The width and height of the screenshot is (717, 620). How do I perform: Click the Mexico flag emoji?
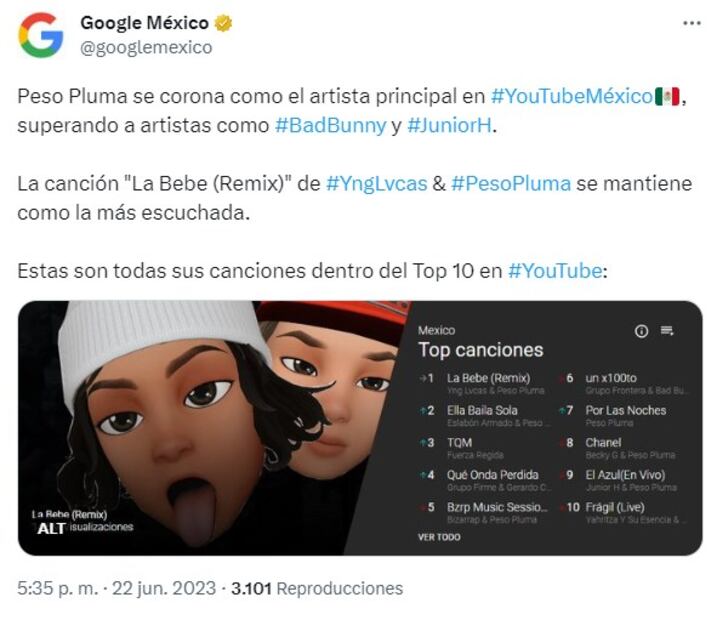tap(667, 96)
